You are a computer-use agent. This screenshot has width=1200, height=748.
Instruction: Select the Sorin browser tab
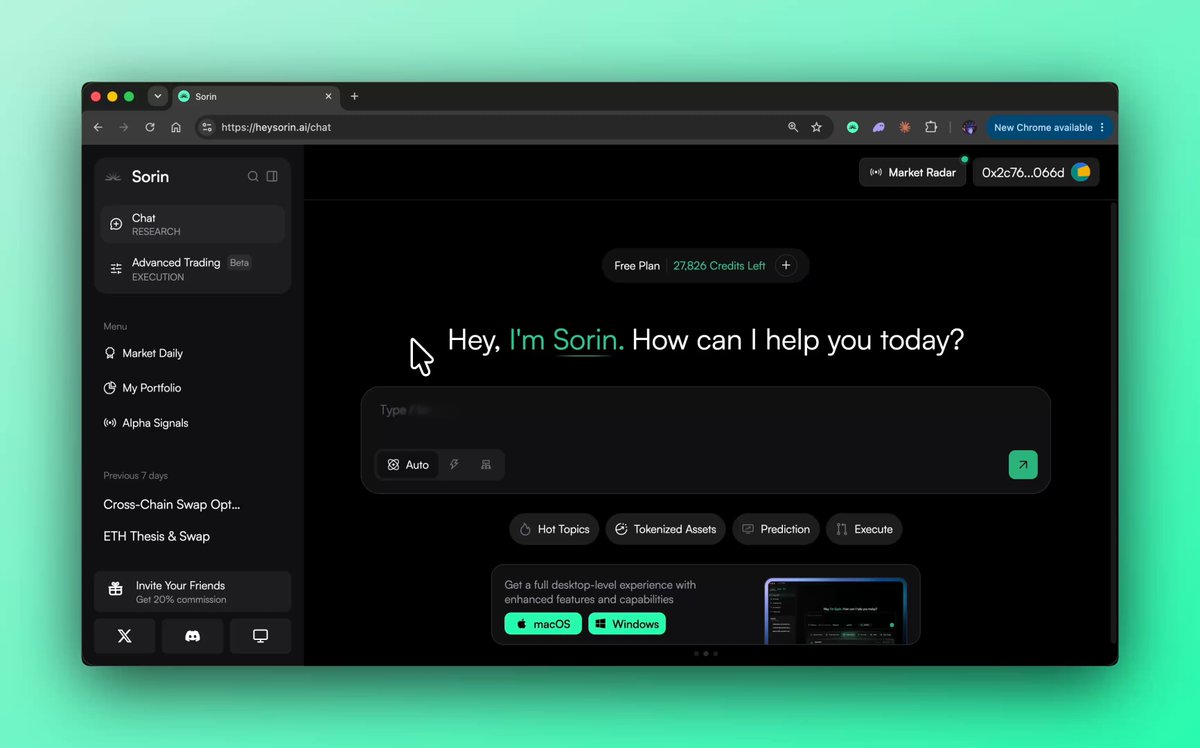pyautogui.click(x=256, y=96)
